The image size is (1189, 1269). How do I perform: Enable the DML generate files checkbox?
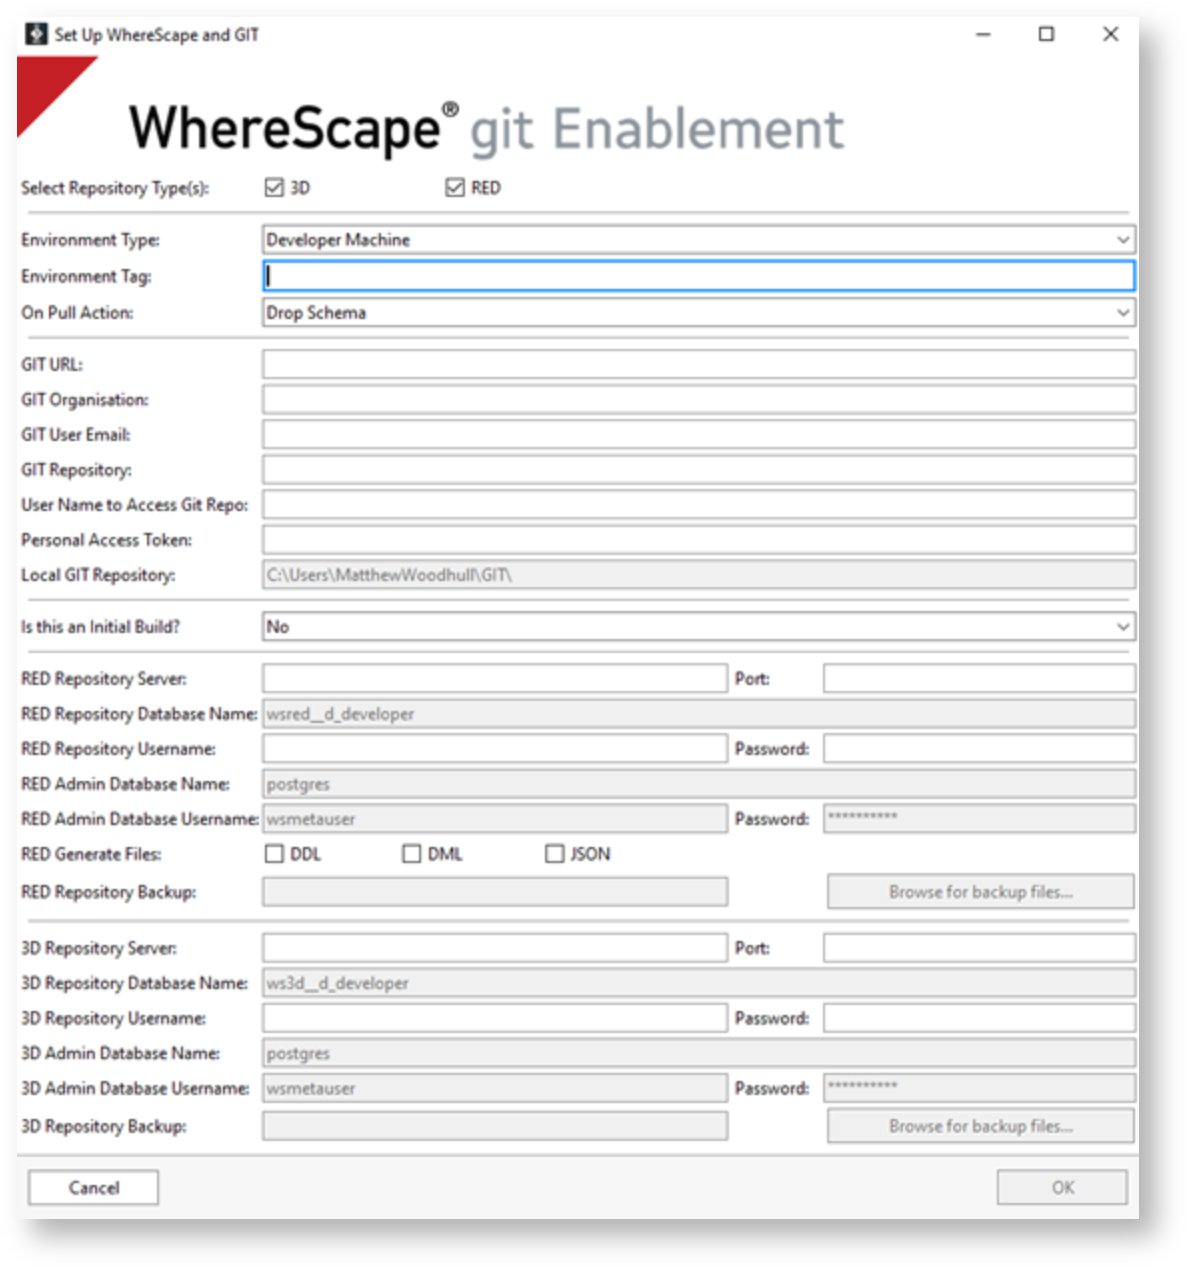411,854
